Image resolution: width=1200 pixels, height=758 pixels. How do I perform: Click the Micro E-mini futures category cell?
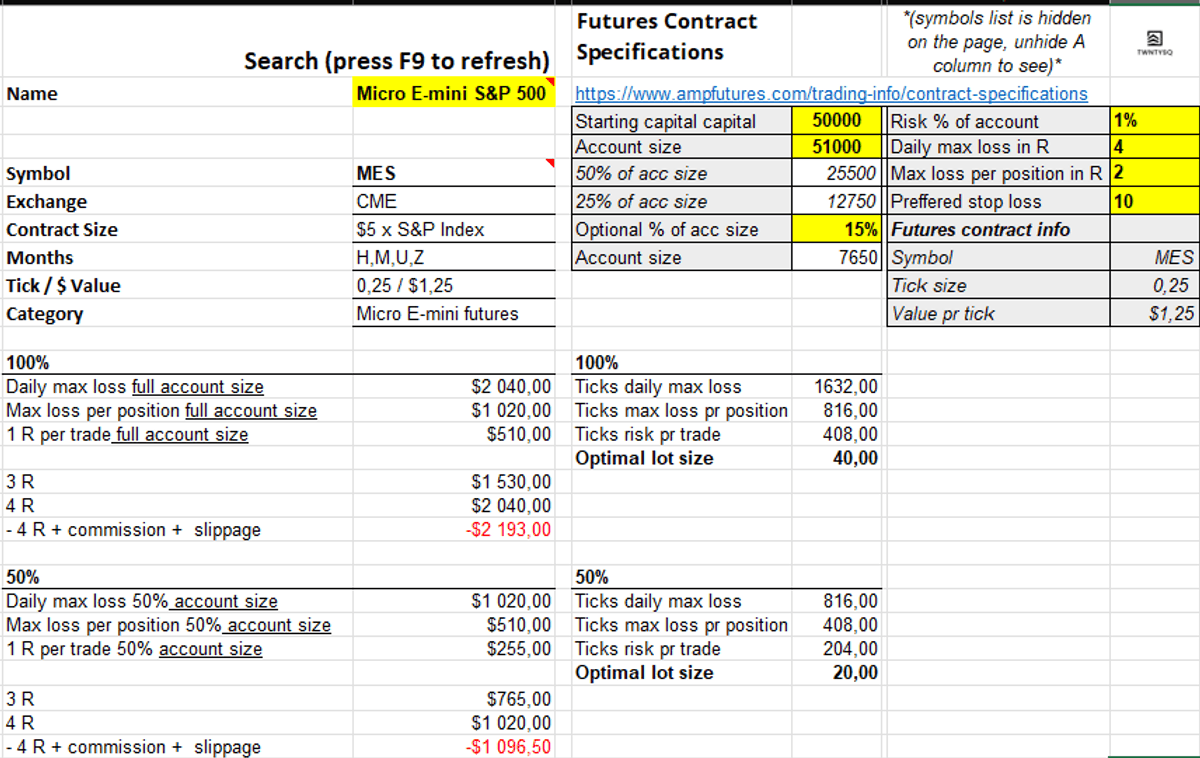pos(452,314)
